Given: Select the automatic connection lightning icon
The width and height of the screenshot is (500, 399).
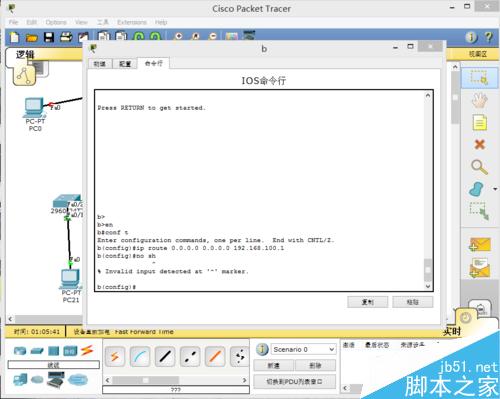Looking at the screenshot, I should [x=115, y=357].
